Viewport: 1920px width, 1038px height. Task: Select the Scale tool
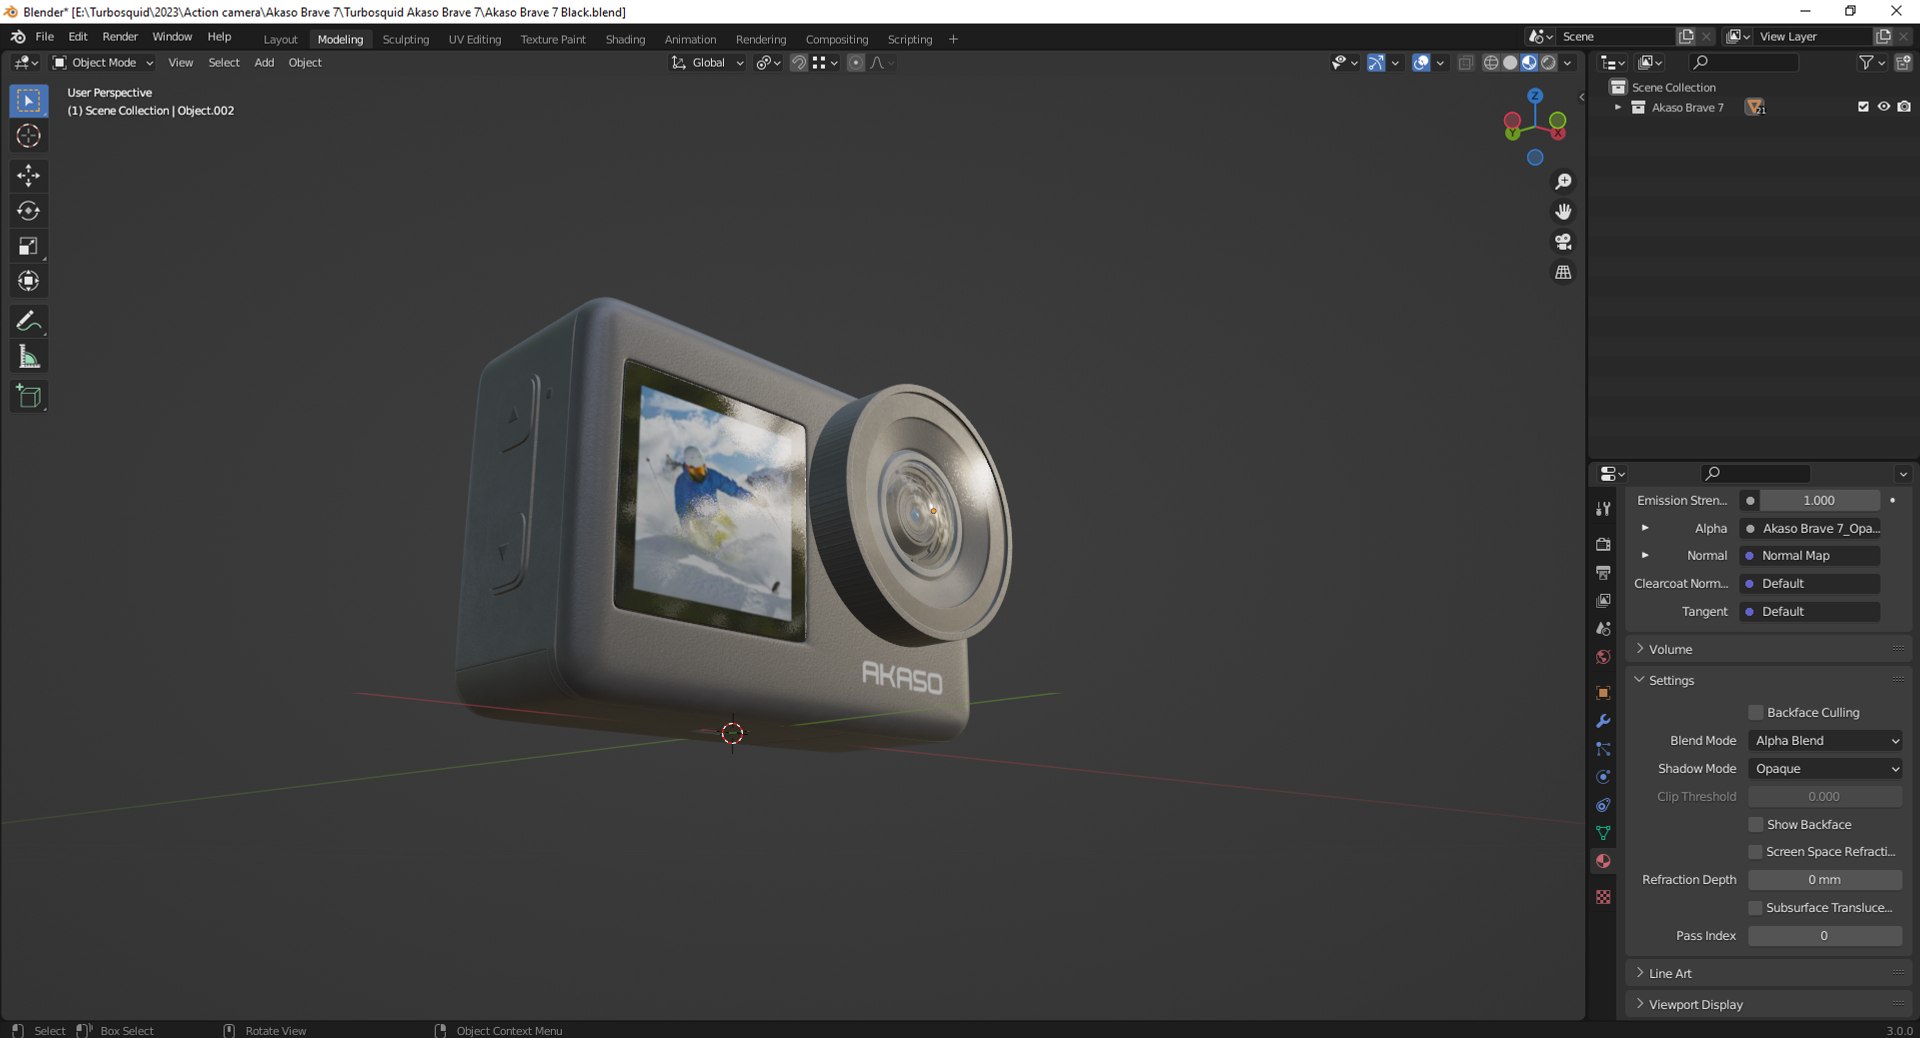click(x=28, y=246)
